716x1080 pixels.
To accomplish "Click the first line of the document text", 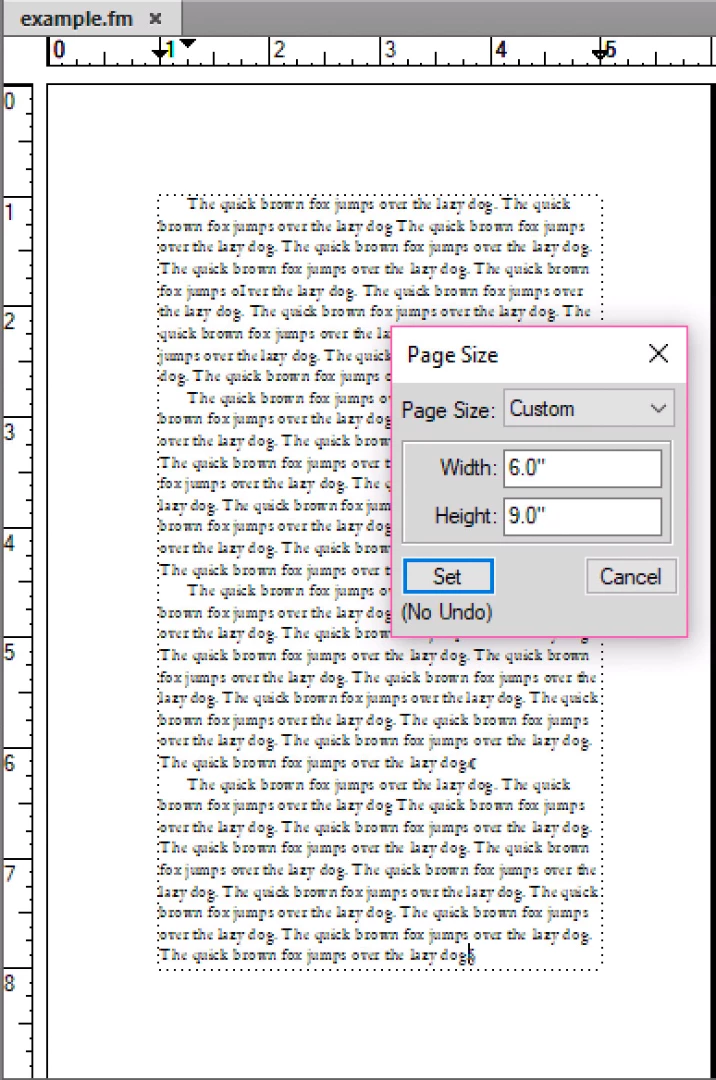I will click(379, 204).
